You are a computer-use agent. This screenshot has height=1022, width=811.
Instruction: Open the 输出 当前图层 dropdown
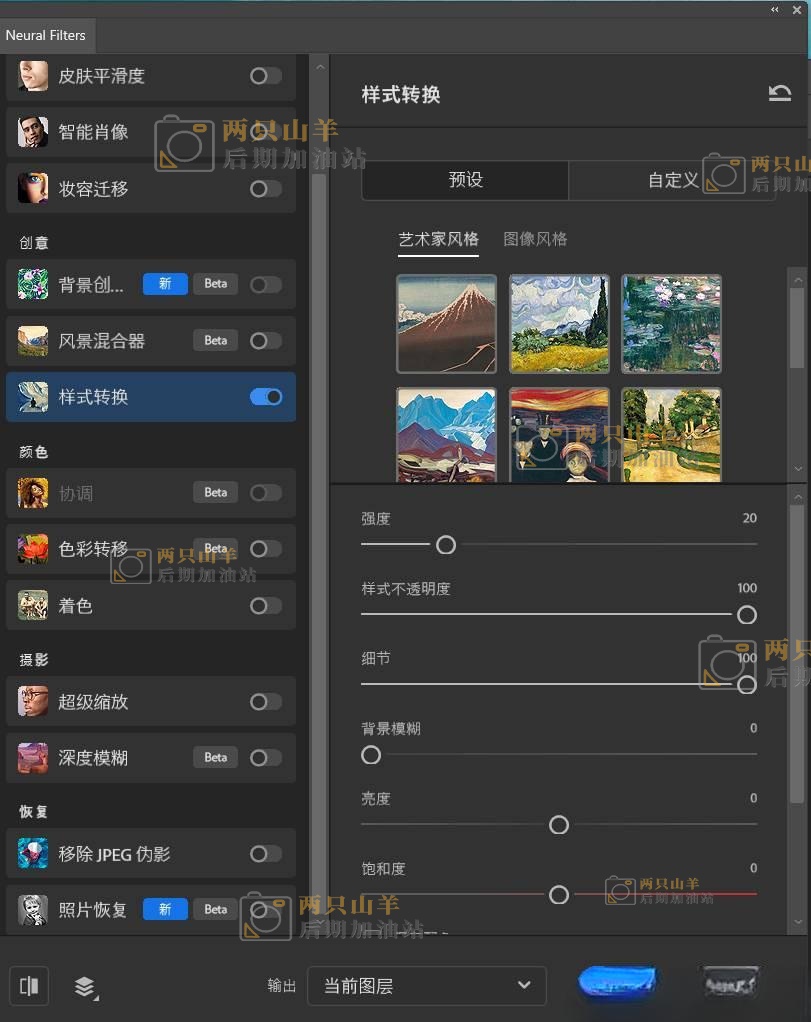(426, 986)
